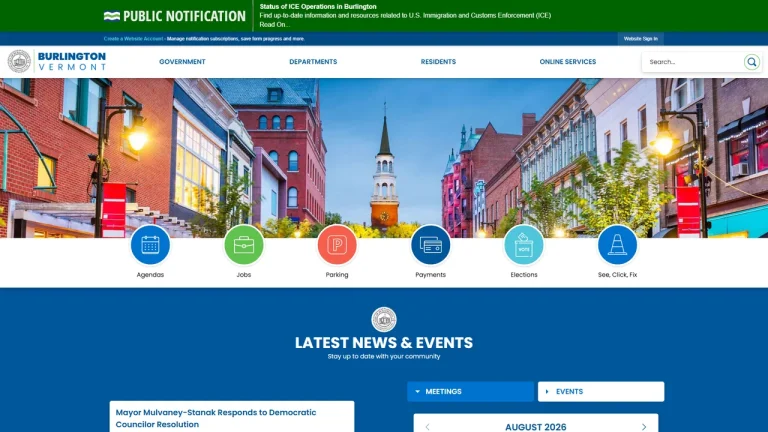The width and height of the screenshot is (768, 432).
Task: Click the See, Click, Fix cone icon
Action: 617,244
